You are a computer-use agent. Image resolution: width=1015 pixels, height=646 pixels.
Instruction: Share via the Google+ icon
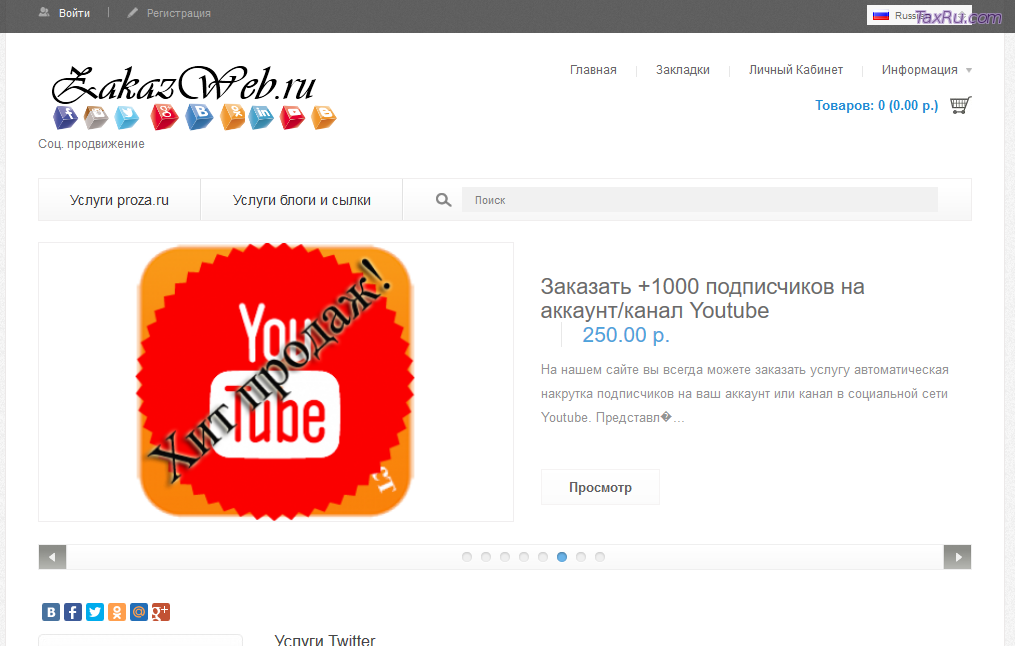pos(161,612)
